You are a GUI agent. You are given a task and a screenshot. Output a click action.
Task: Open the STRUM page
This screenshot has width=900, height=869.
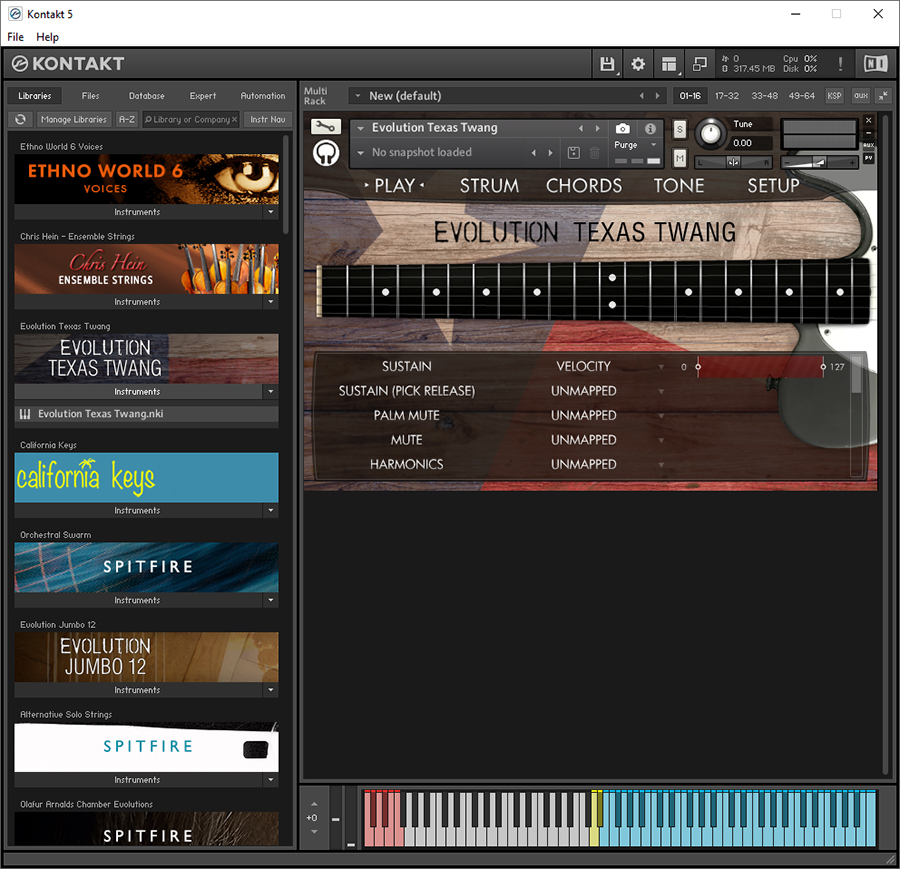[x=489, y=186]
